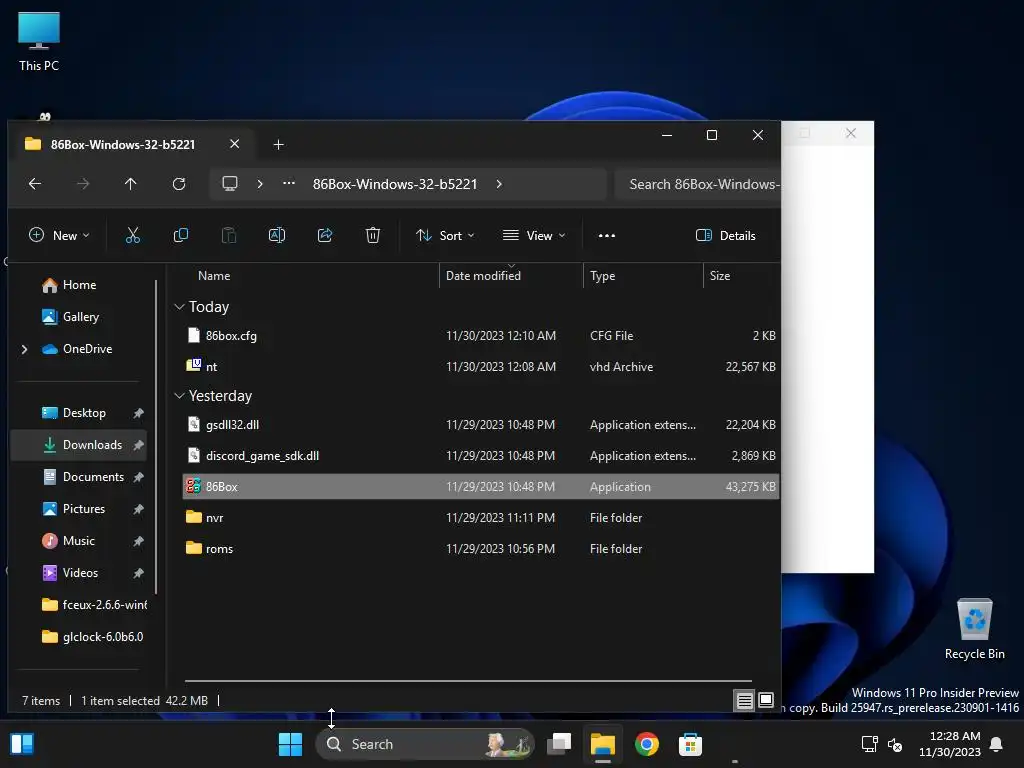The height and width of the screenshot is (768, 1024).
Task: Open the Documents quick access folder
Action: 93,477
